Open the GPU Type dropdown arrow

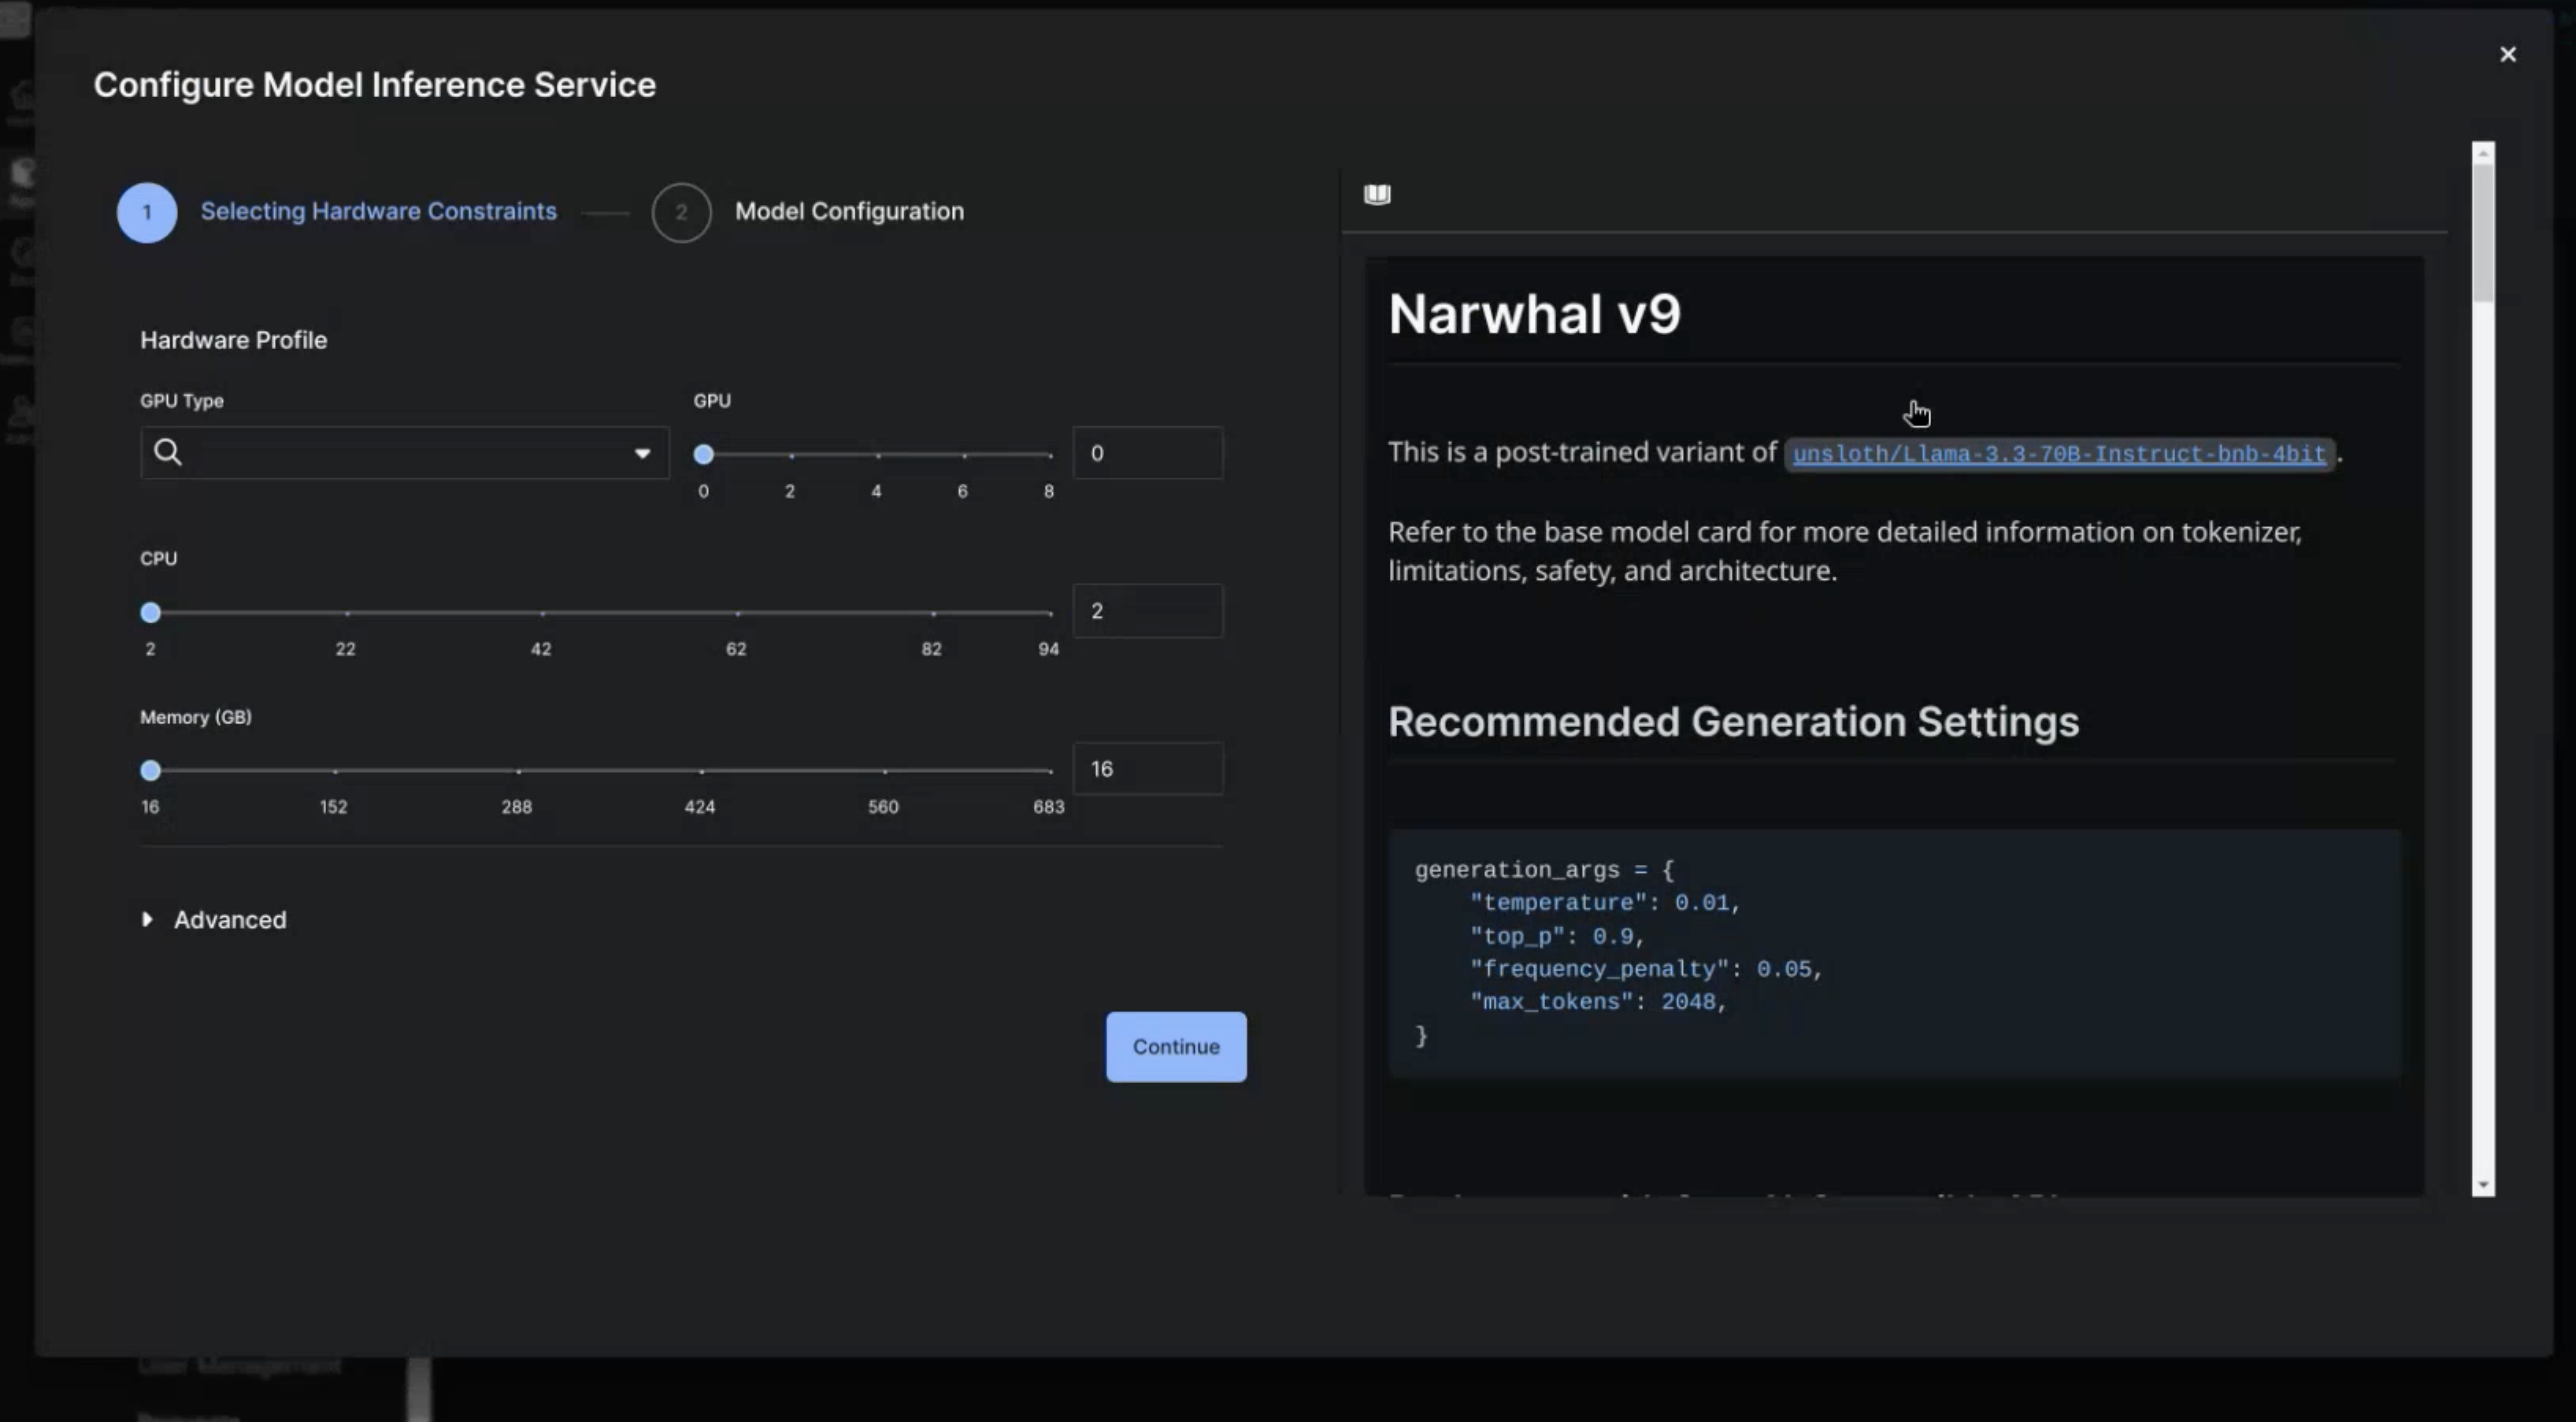642,453
